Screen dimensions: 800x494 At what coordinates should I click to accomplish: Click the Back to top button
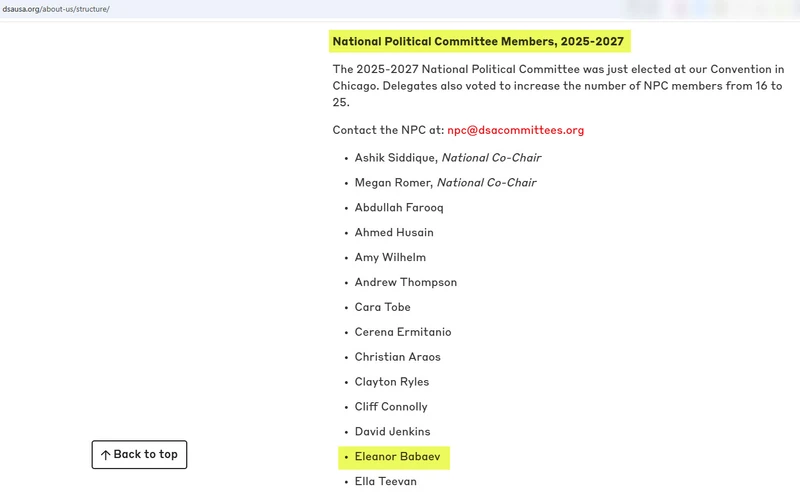(139, 455)
